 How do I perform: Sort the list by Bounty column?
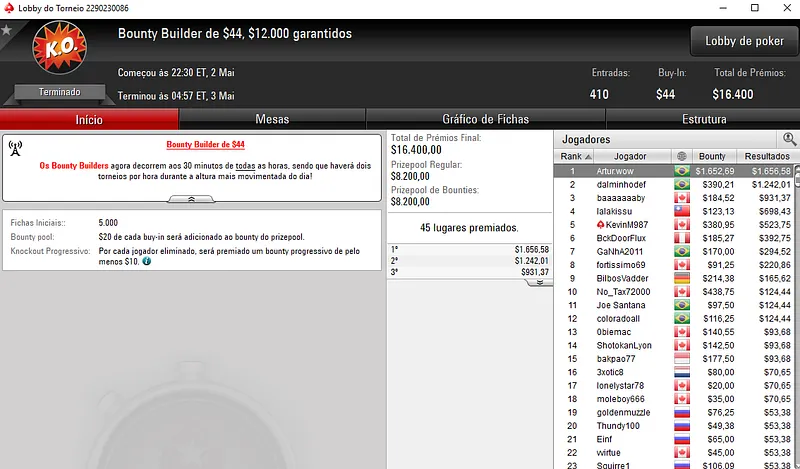click(x=712, y=156)
